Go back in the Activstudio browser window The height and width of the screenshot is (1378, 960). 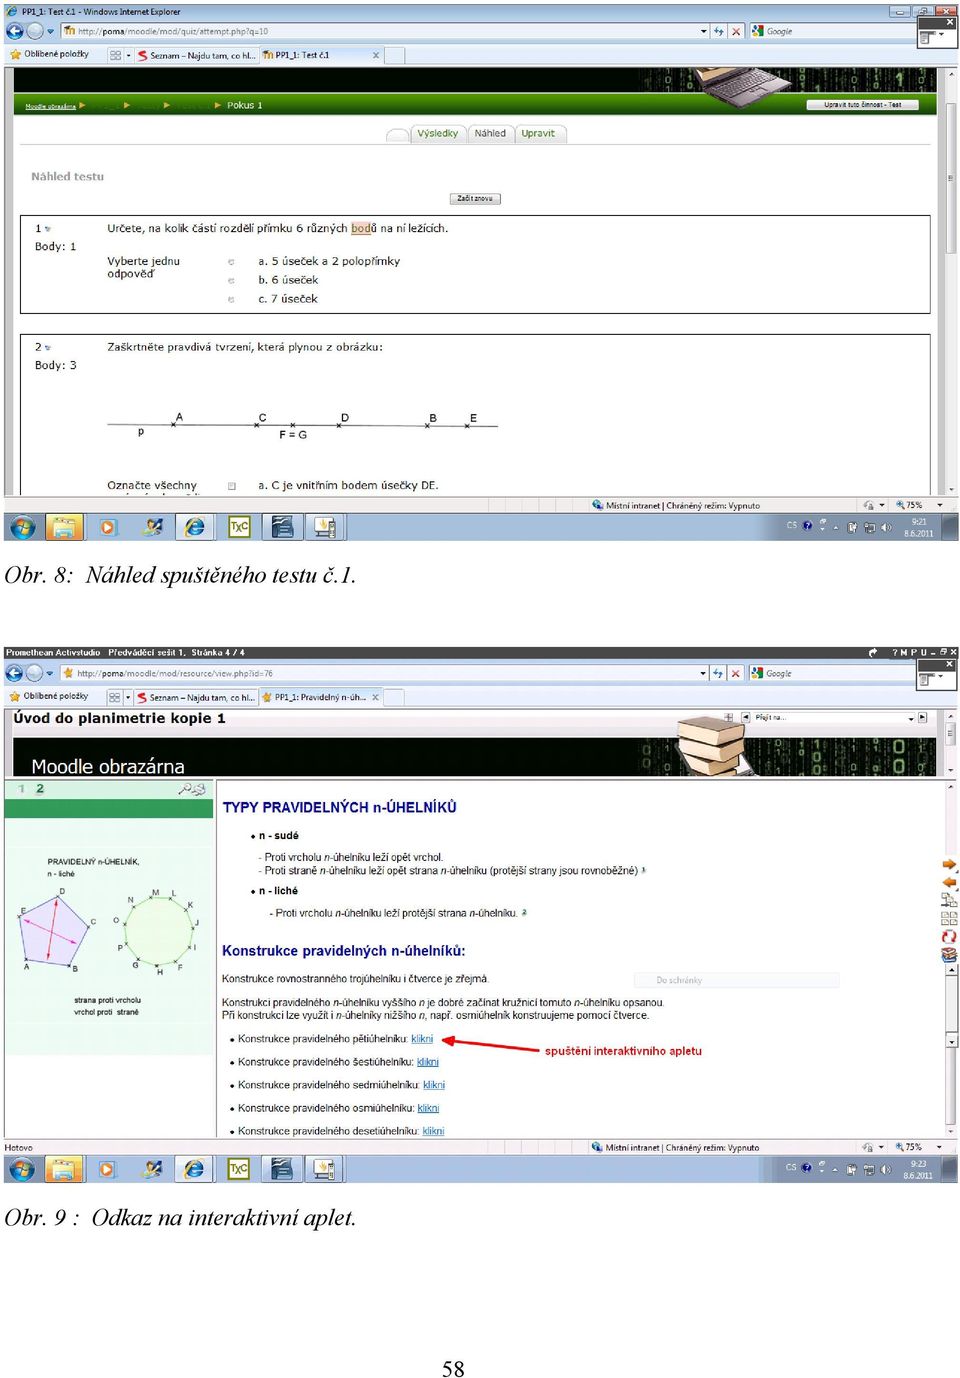(16, 673)
